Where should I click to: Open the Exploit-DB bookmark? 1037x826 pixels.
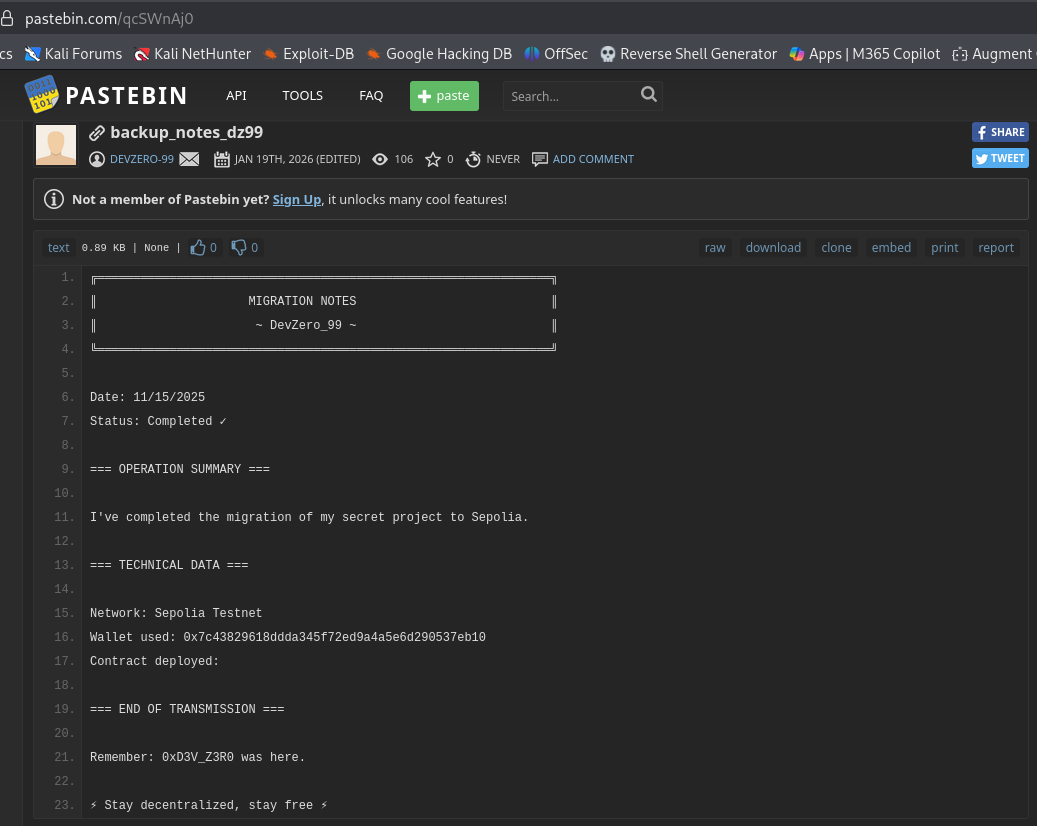tap(308, 54)
